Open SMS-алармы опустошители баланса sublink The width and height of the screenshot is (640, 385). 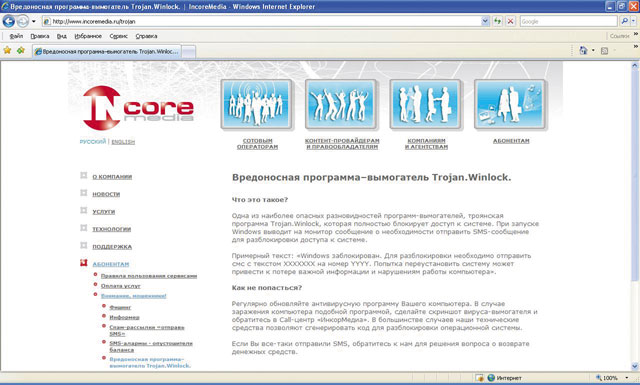pos(151,347)
